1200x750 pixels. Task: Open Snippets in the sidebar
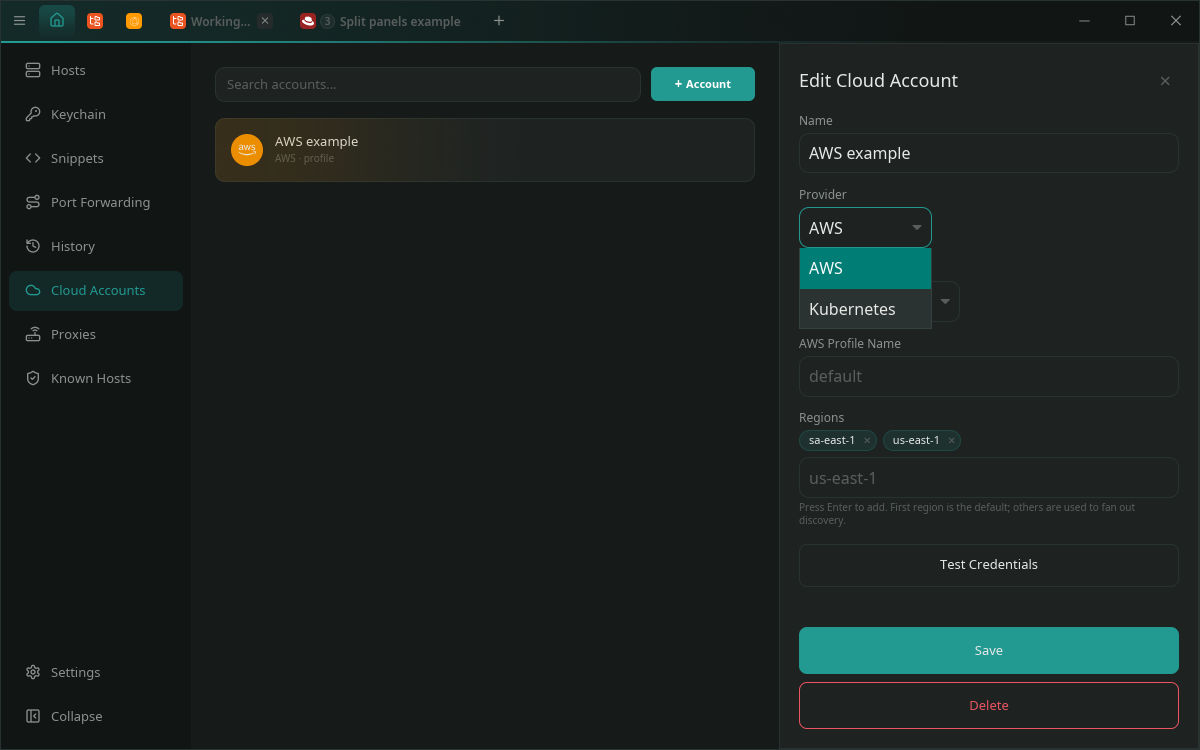96,158
